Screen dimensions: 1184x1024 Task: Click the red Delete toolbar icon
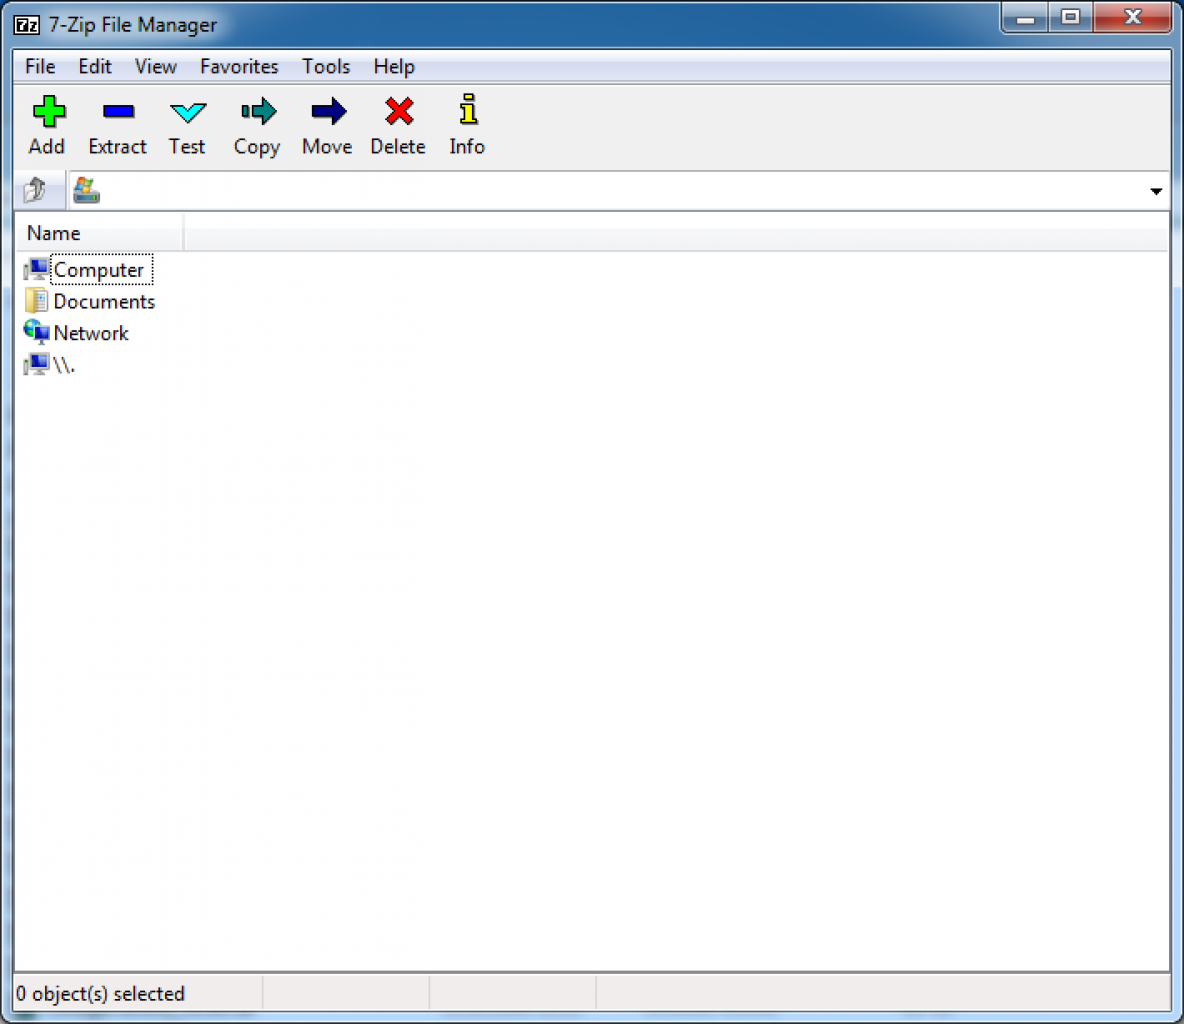(x=399, y=112)
